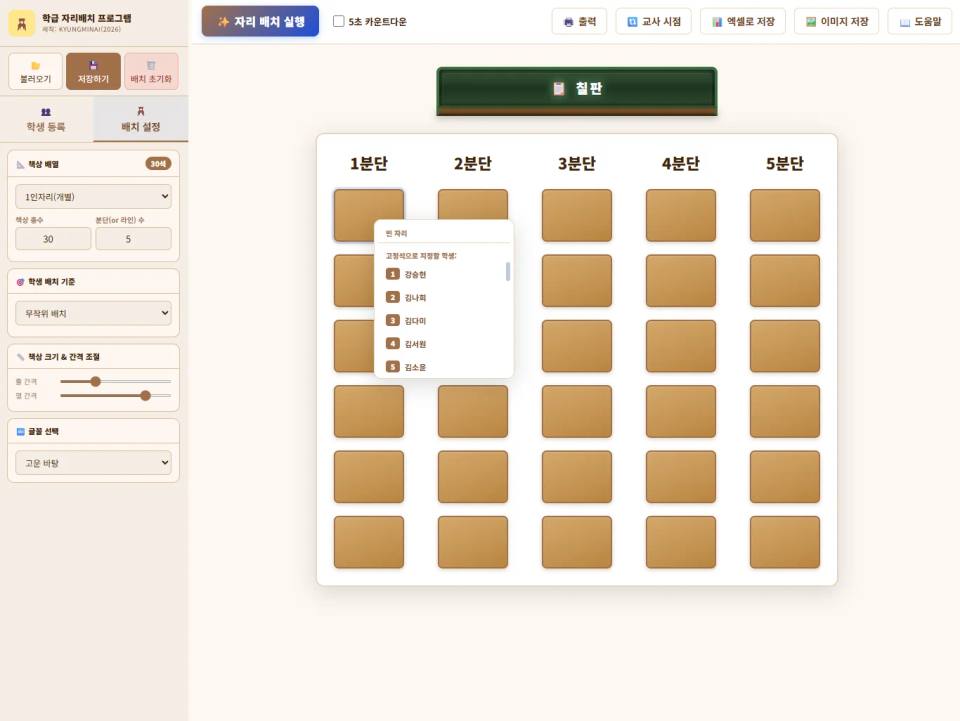Viewport: 960px width, 721px height.
Task: Open the 1인자리(개별) desk layout dropdown
Action: coord(93,196)
